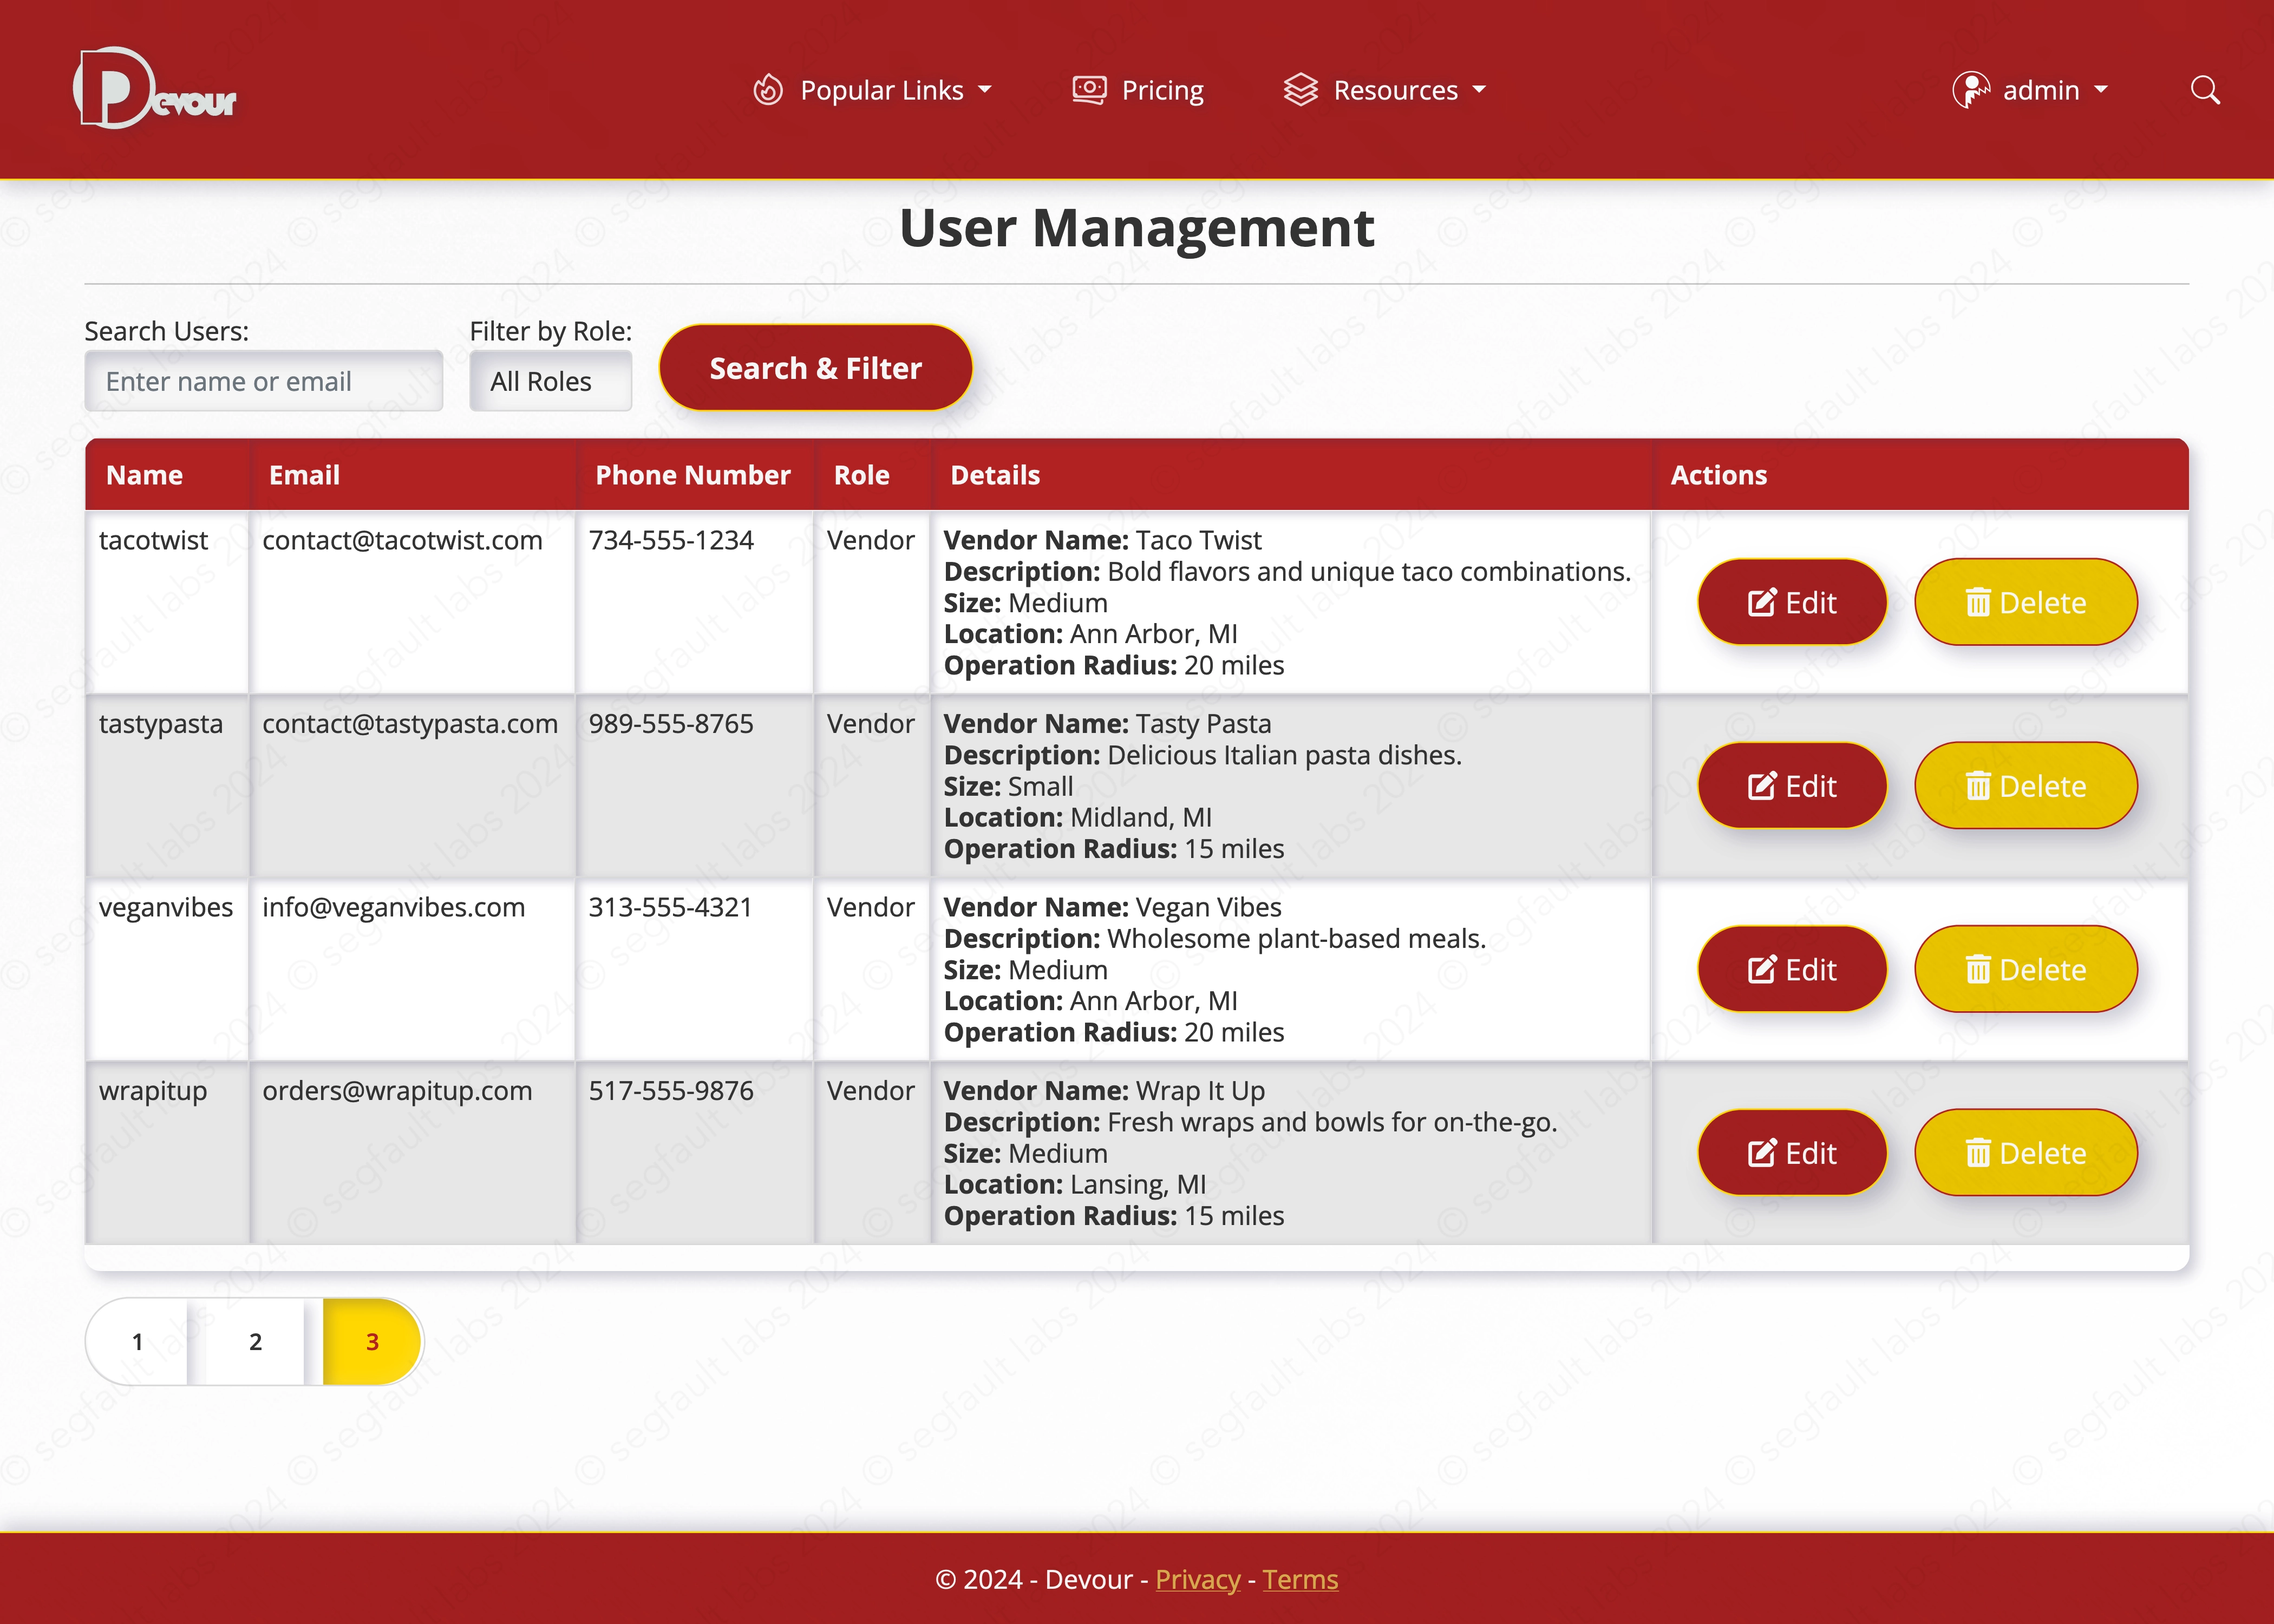Open the search magnifier icon in the header
The image size is (2274, 1624).
(2205, 90)
